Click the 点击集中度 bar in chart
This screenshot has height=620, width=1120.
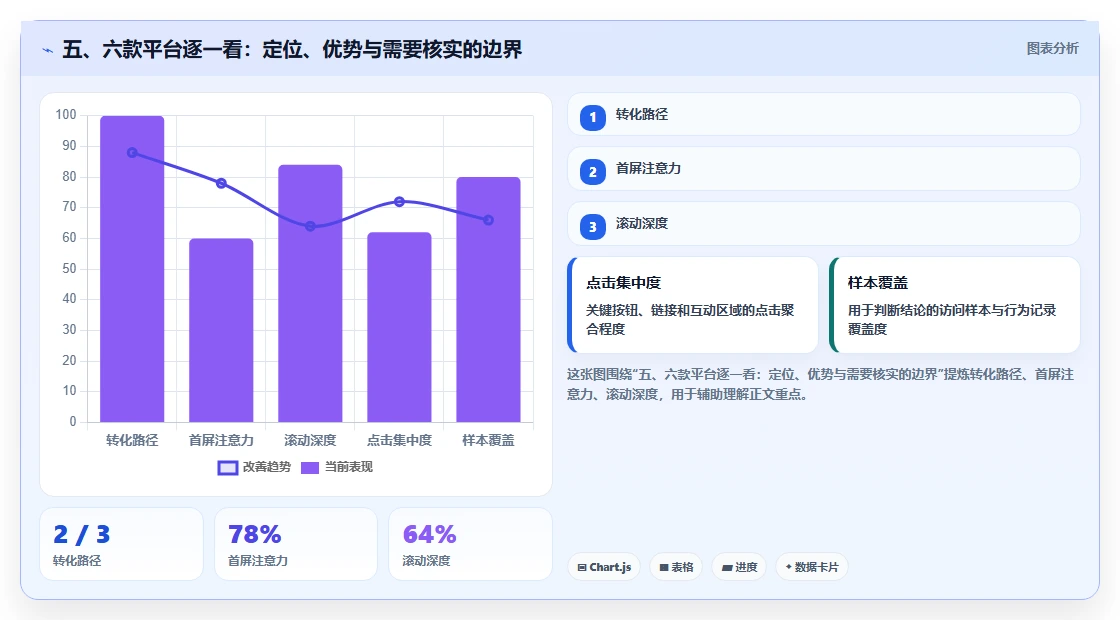(399, 327)
